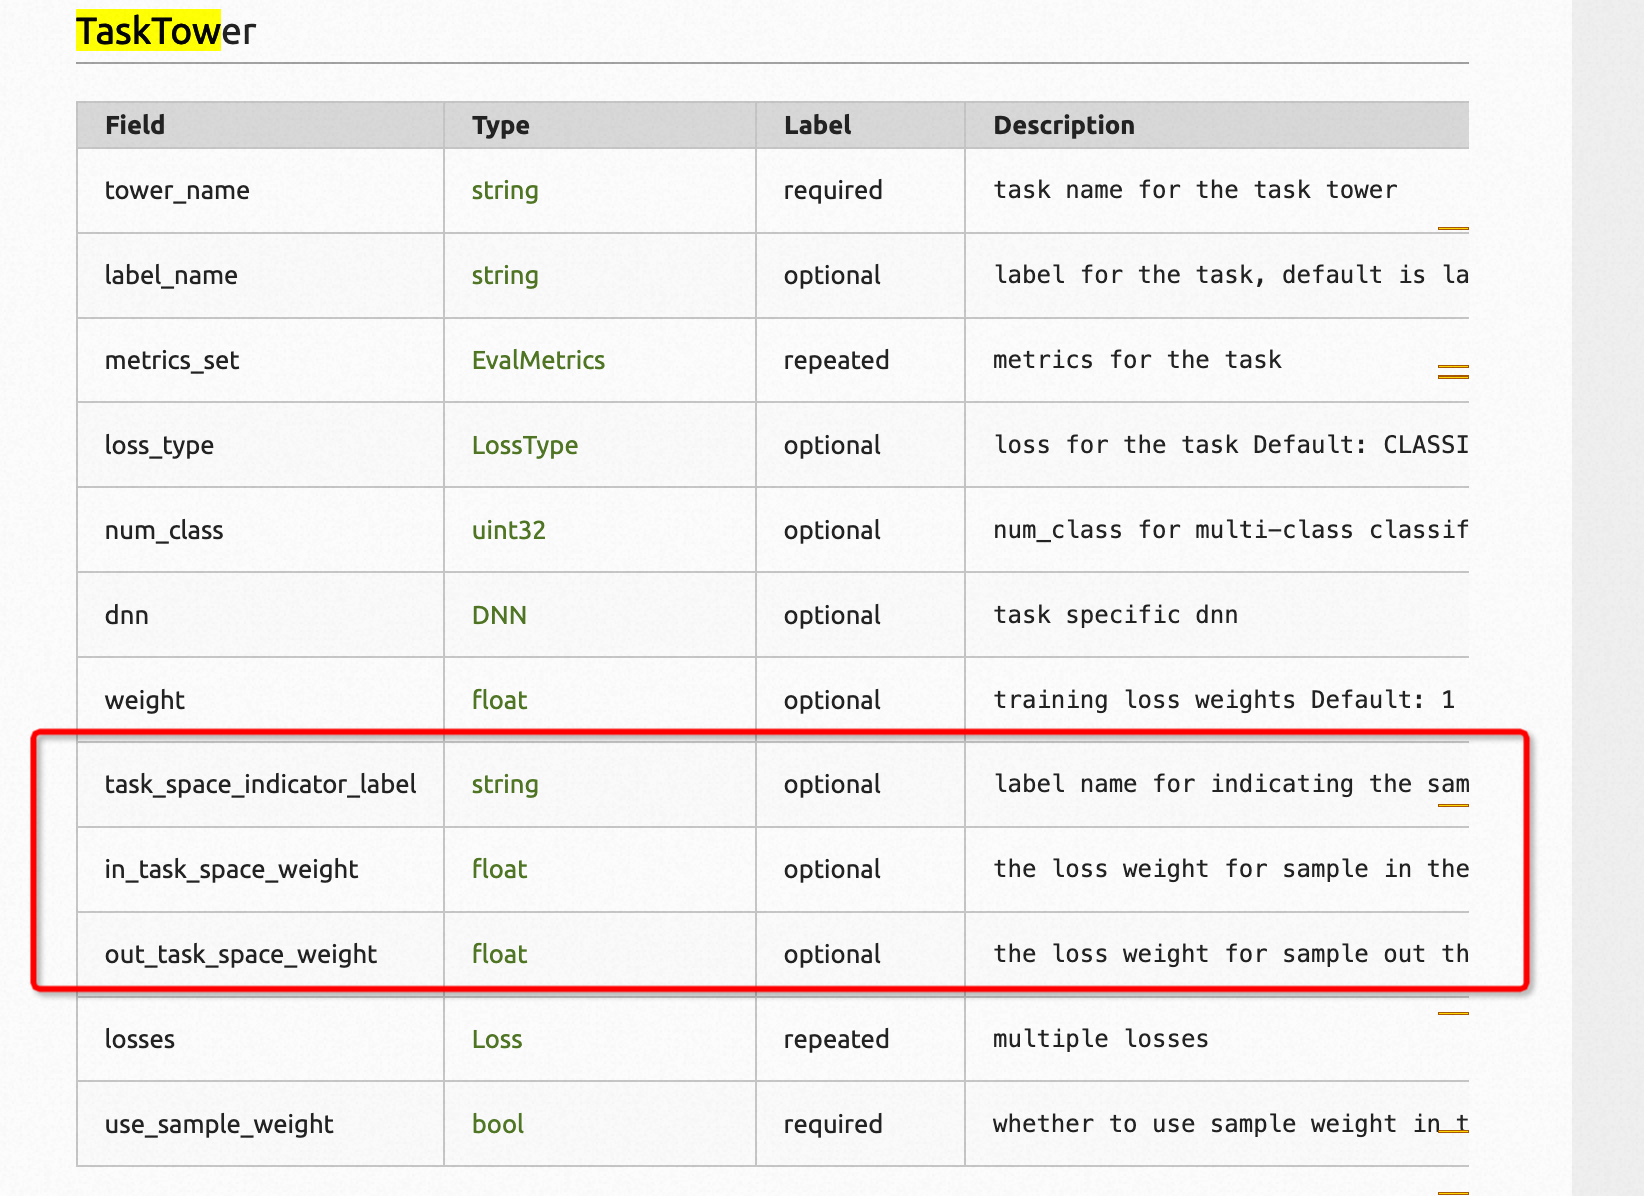Open the uint32 type link
Image resolution: width=1644 pixels, height=1196 pixels.
pos(509,530)
